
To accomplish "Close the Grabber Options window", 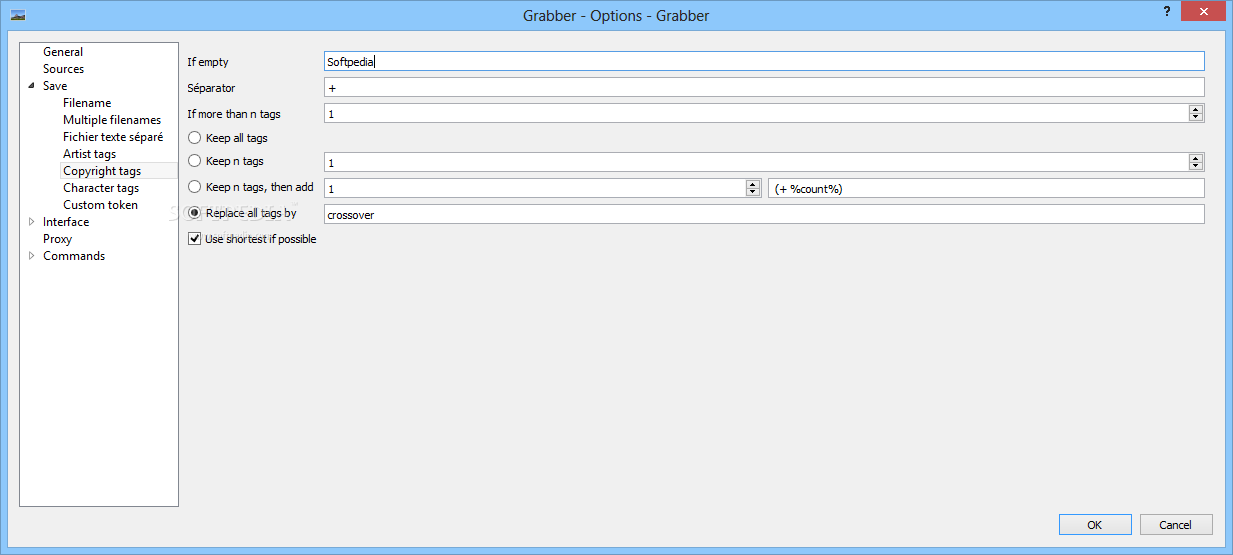I will tap(1203, 10).
